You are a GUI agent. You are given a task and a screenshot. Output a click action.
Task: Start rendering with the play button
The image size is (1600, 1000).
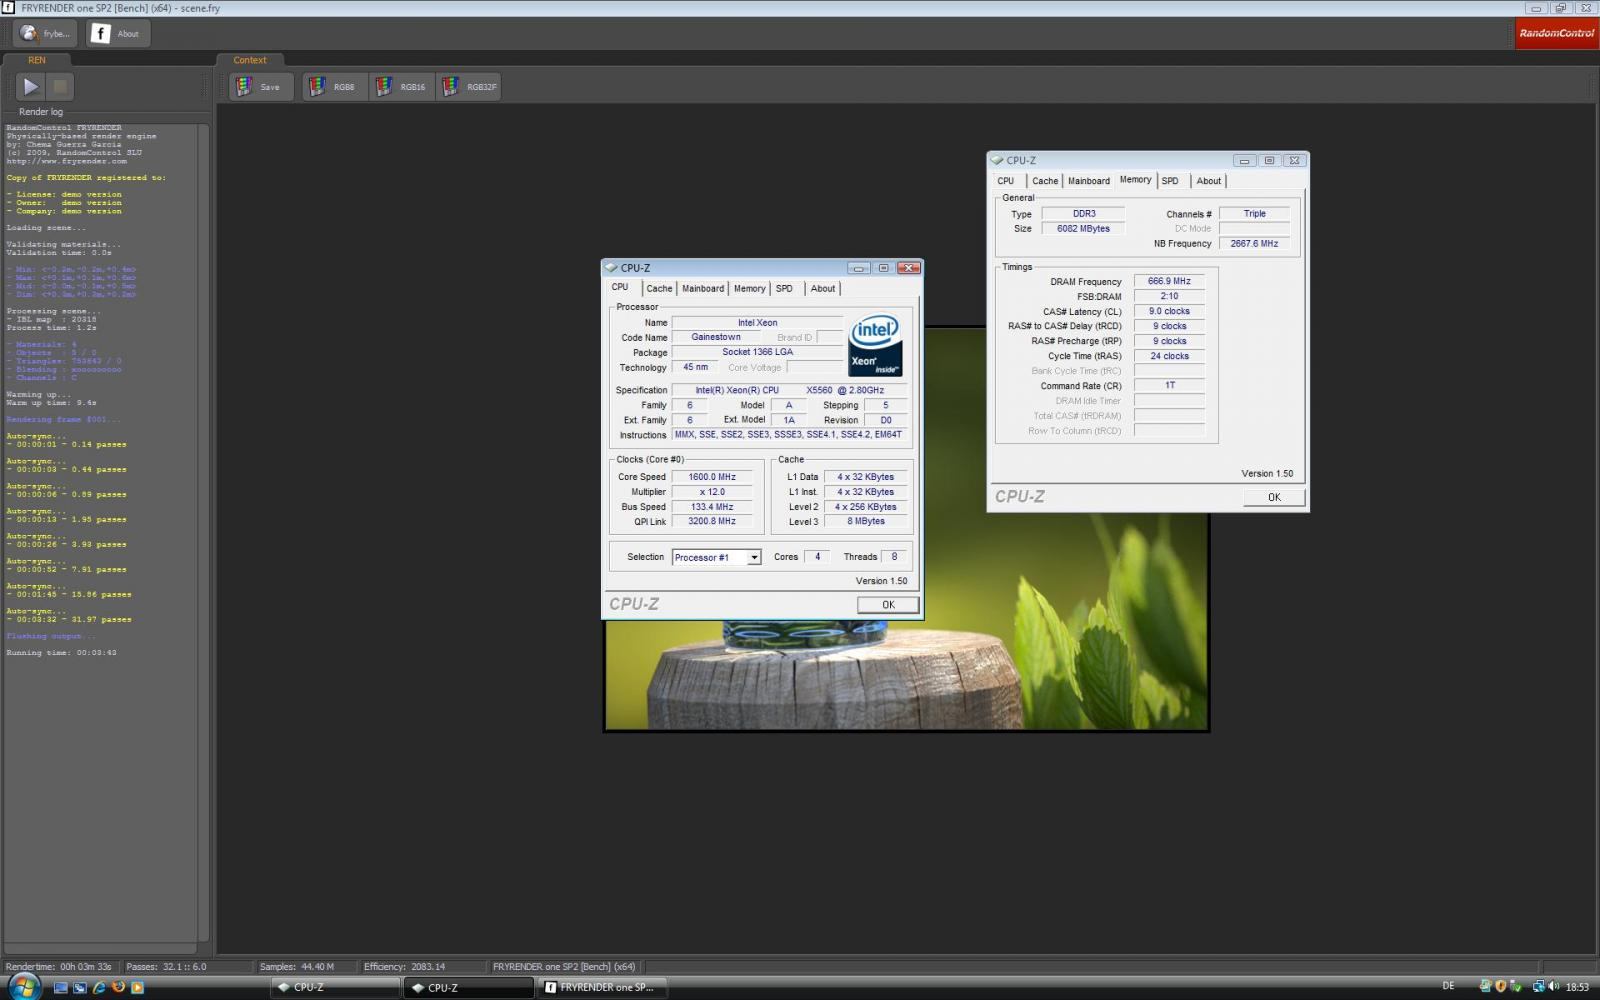[x=31, y=87]
